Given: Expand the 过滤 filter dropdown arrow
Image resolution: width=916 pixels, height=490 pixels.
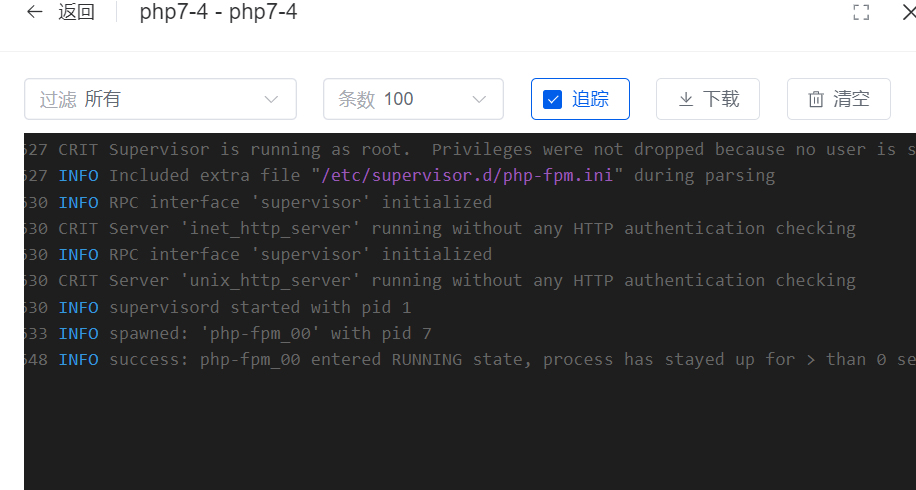Looking at the screenshot, I should (x=271, y=99).
